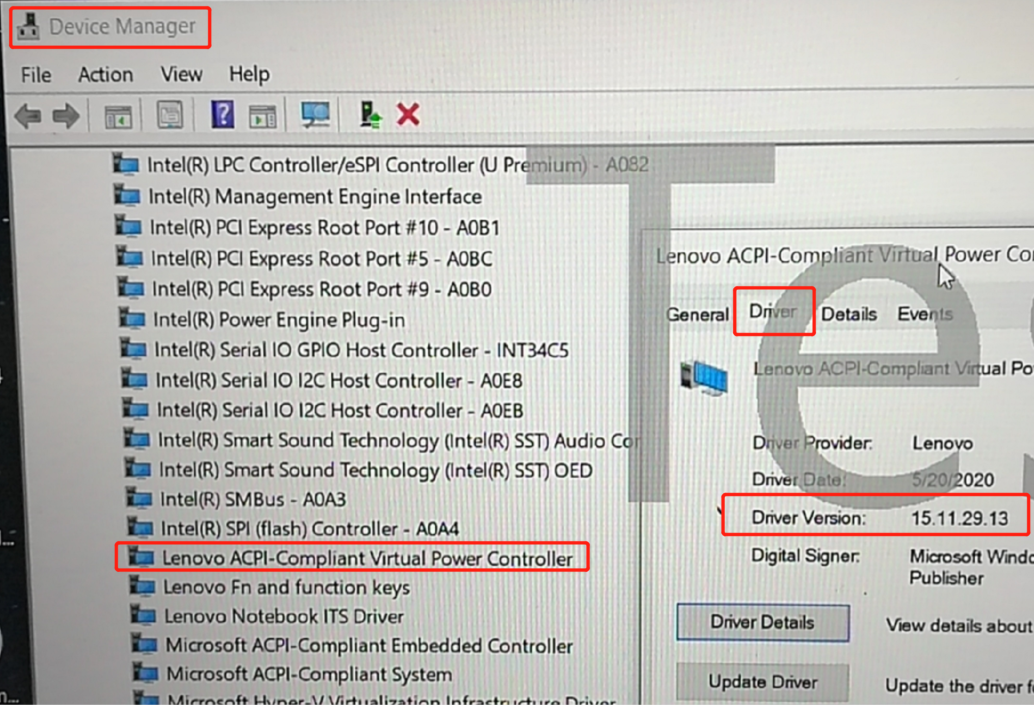Switch to the General tab

pyautogui.click(x=697, y=315)
